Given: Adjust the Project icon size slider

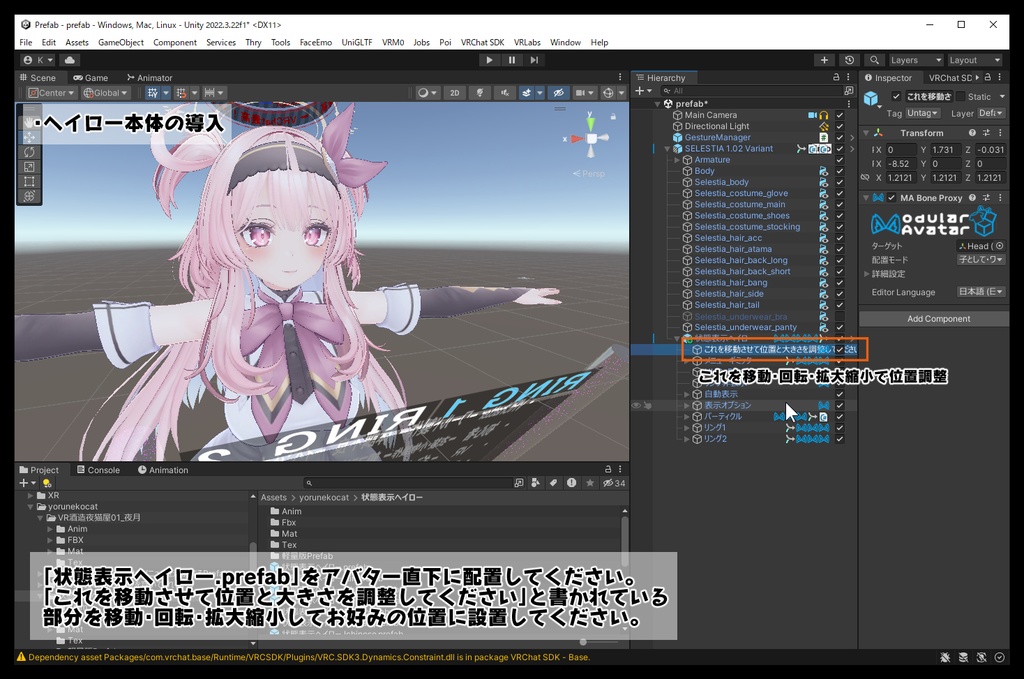Looking at the screenshot, I should (583, 642).
